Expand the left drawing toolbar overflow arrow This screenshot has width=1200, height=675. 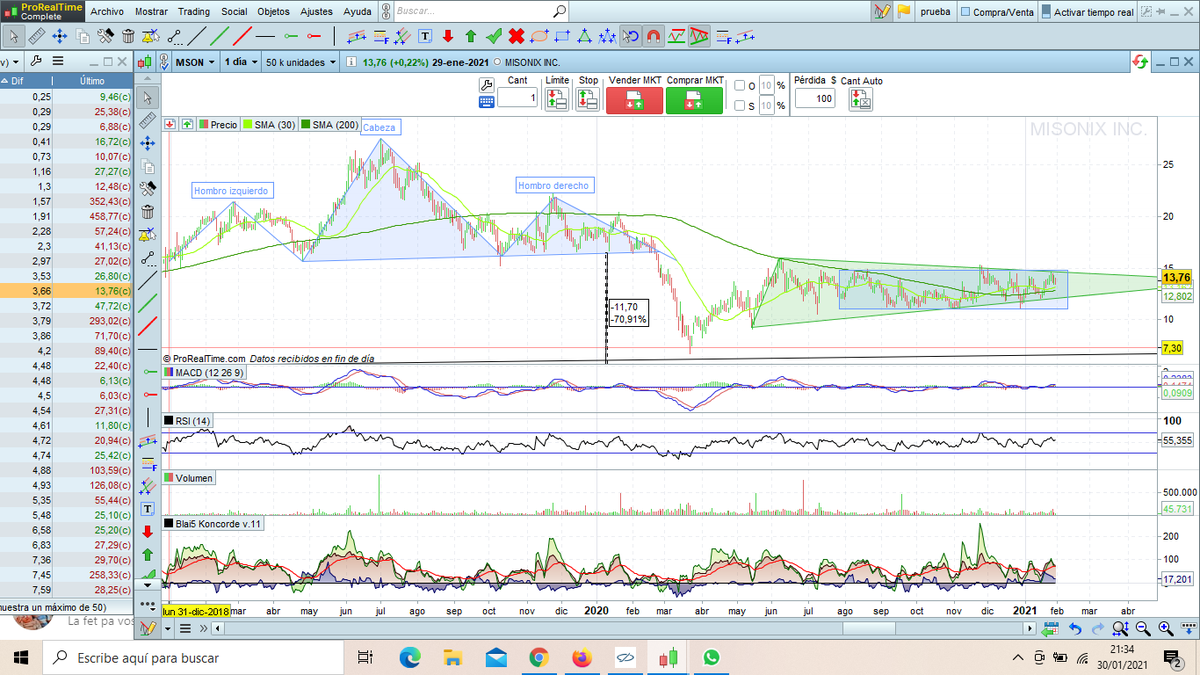[x=148, y=584]
